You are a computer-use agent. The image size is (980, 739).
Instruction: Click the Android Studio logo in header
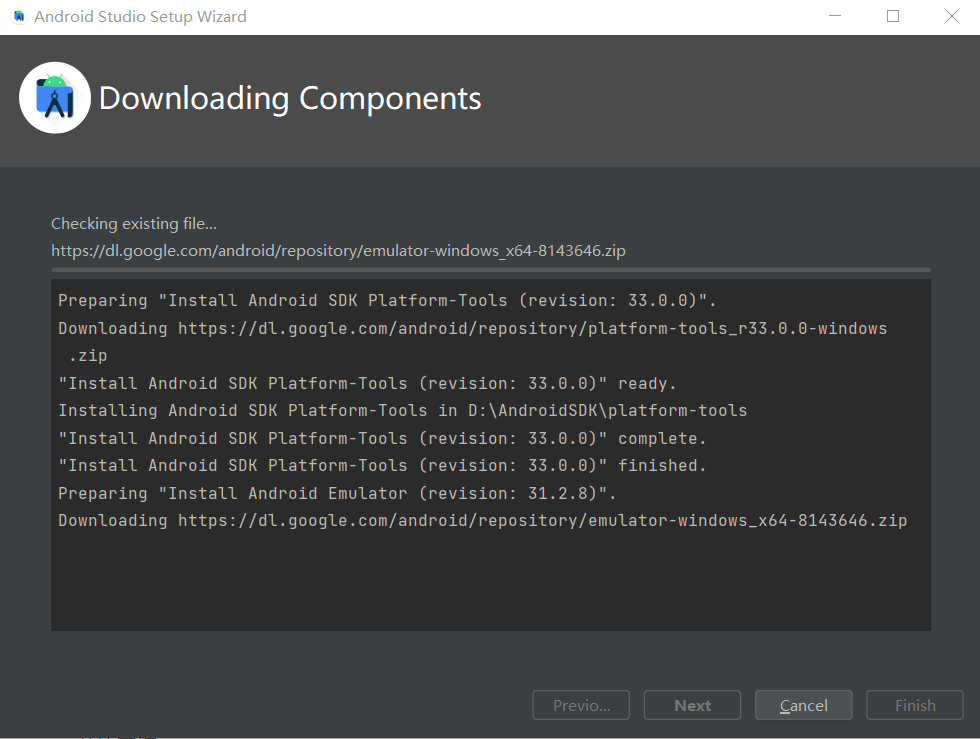pyautogui.click(x=55, y=98)
